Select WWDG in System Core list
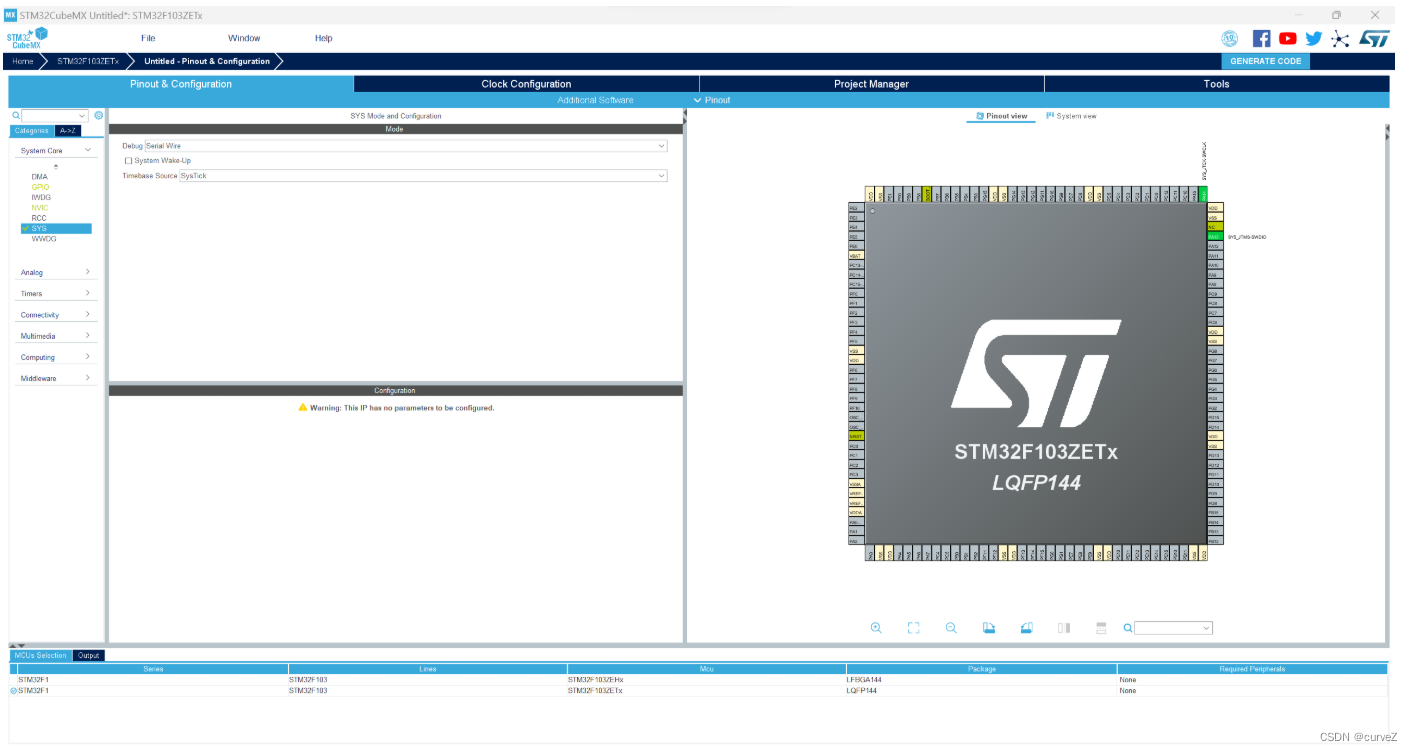Image resolution: width=1413 pixels, height=751 pixels. pyautogui.click(x=44, y=239)
